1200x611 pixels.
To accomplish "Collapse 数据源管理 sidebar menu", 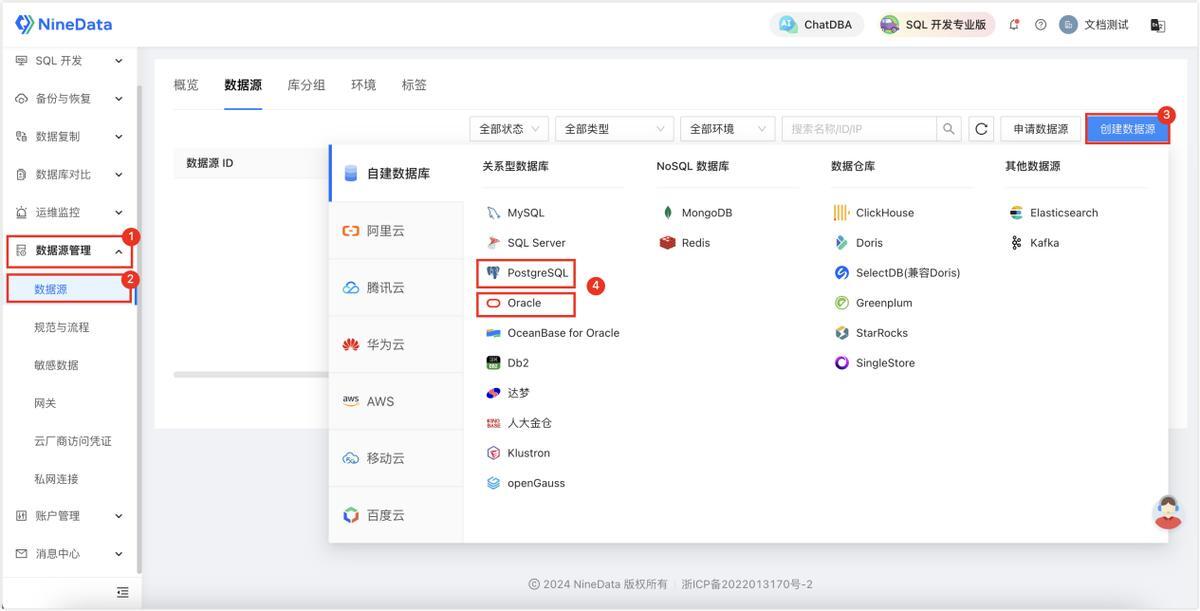I will click(x=69, y=251).
